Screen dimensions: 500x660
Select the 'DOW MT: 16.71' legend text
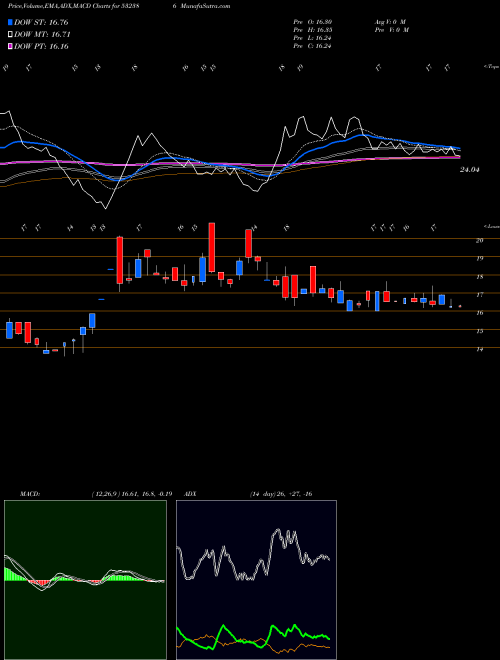tap(42, 35)
